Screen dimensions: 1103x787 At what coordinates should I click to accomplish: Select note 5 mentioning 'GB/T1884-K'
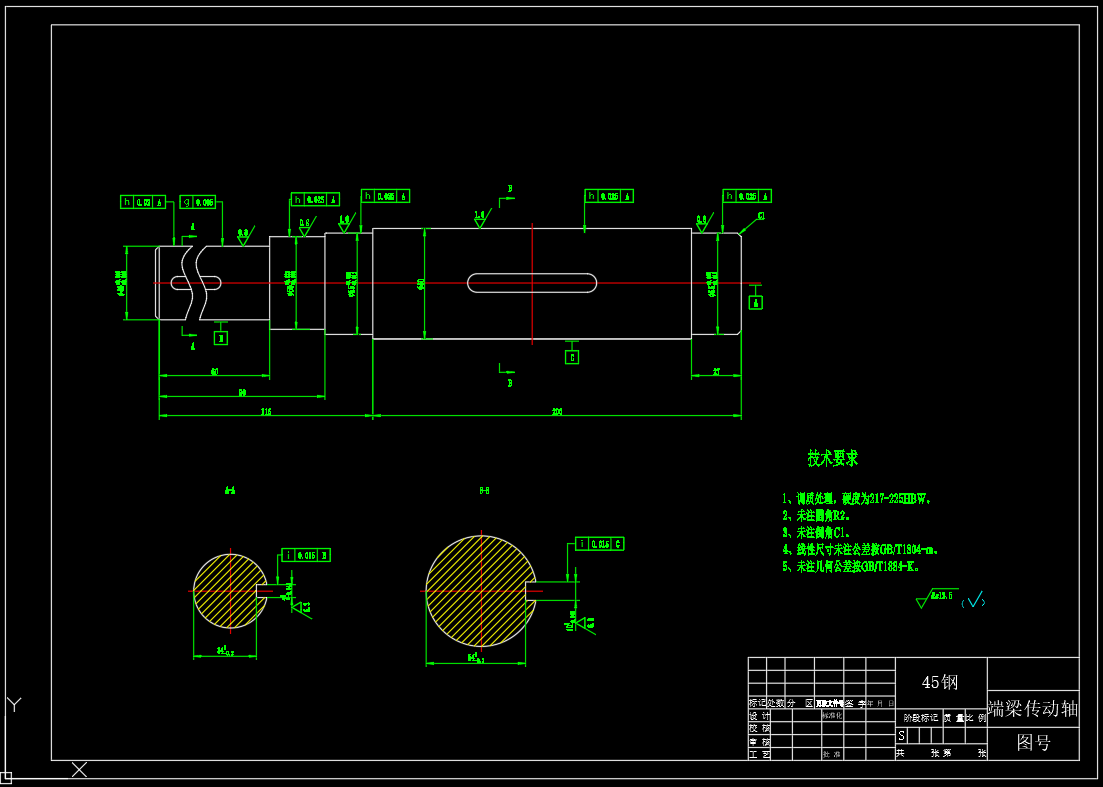[851, 566]
